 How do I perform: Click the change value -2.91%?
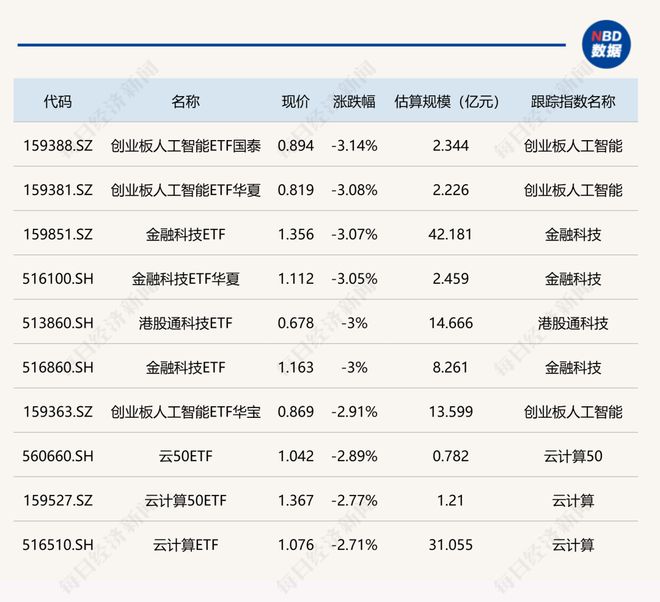click(x=354, y=412)
